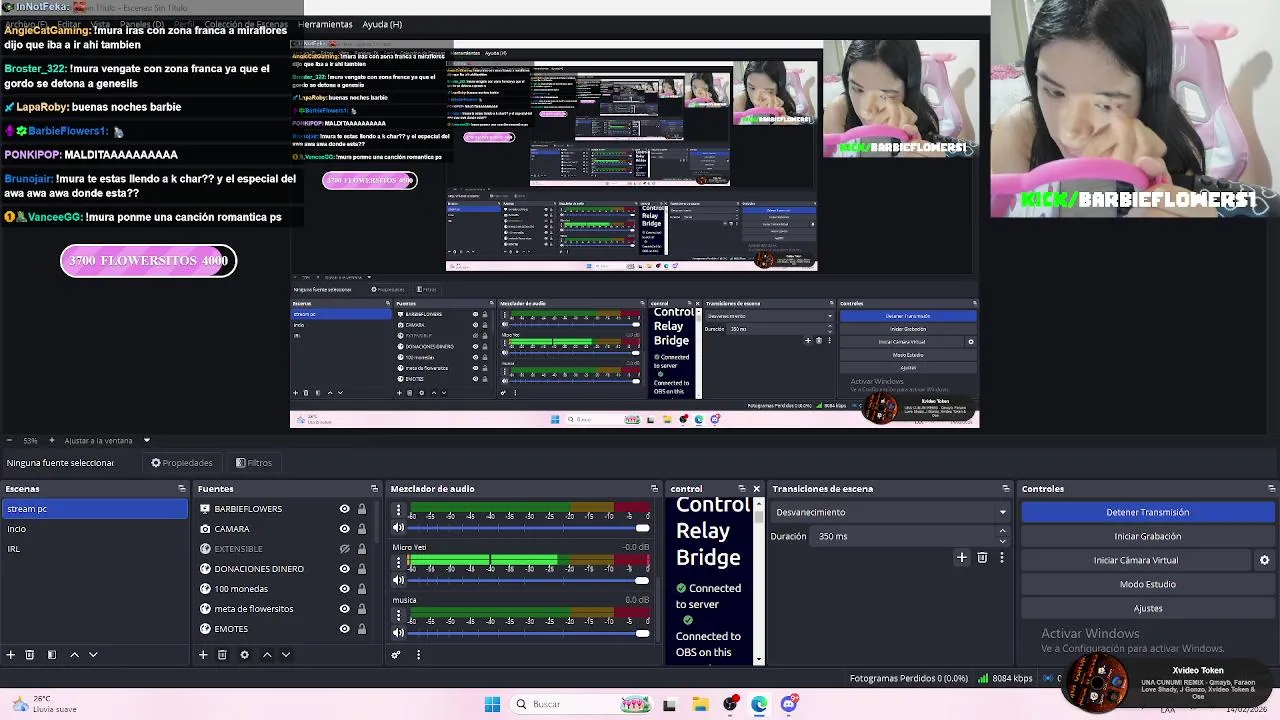
Task: Increase transition Duración with up arrow
Action: (1005, 532)
